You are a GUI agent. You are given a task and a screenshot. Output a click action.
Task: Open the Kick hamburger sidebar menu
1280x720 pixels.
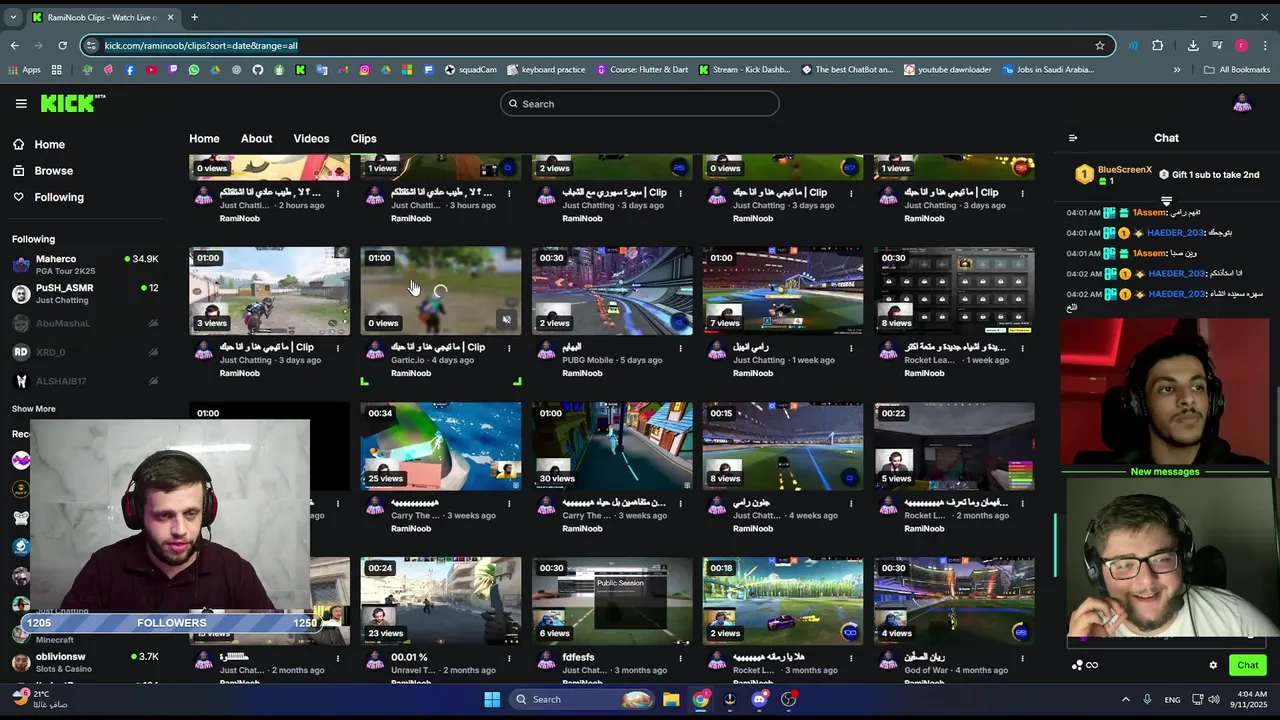pos(21,103)
